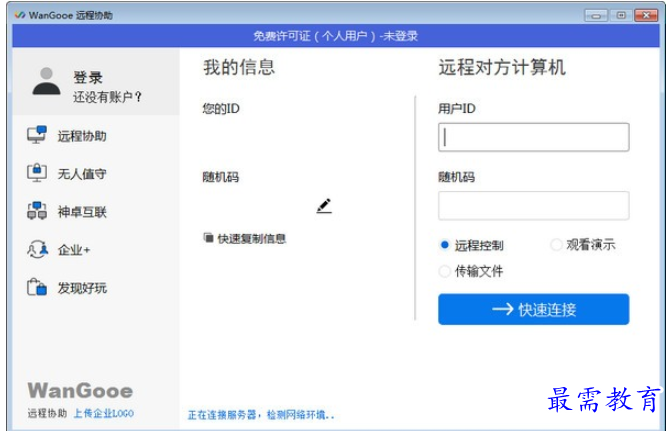Click 快速复制信息 text link

coord(252,239)
